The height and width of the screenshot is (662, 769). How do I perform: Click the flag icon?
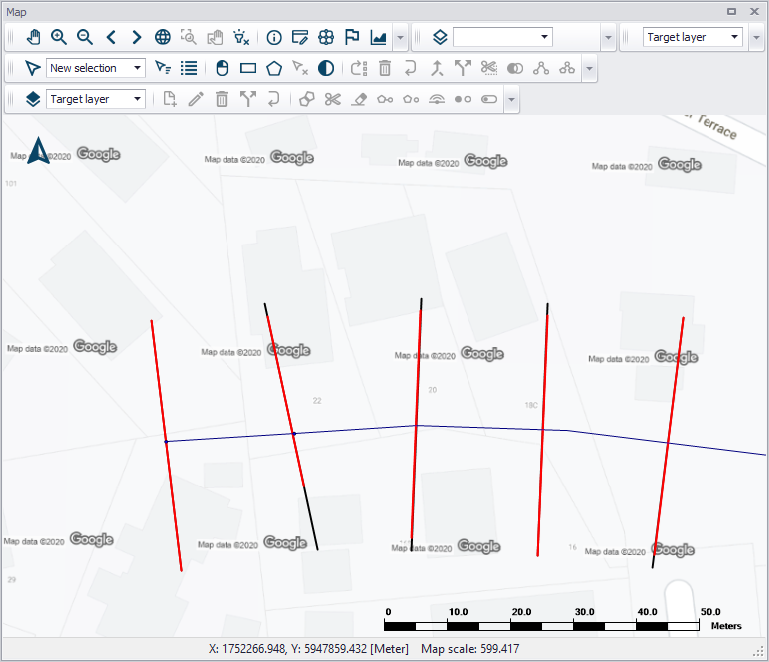tap(352, 37)
